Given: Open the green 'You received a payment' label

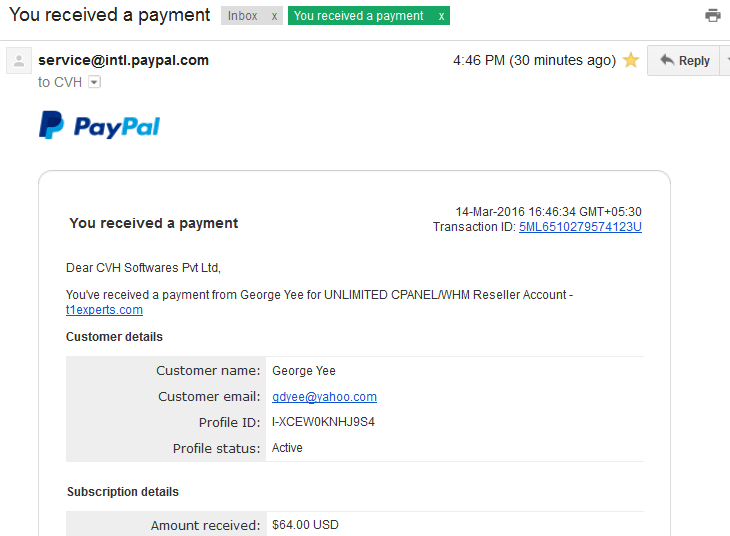Looking at the screenshot, I should 358,16.
